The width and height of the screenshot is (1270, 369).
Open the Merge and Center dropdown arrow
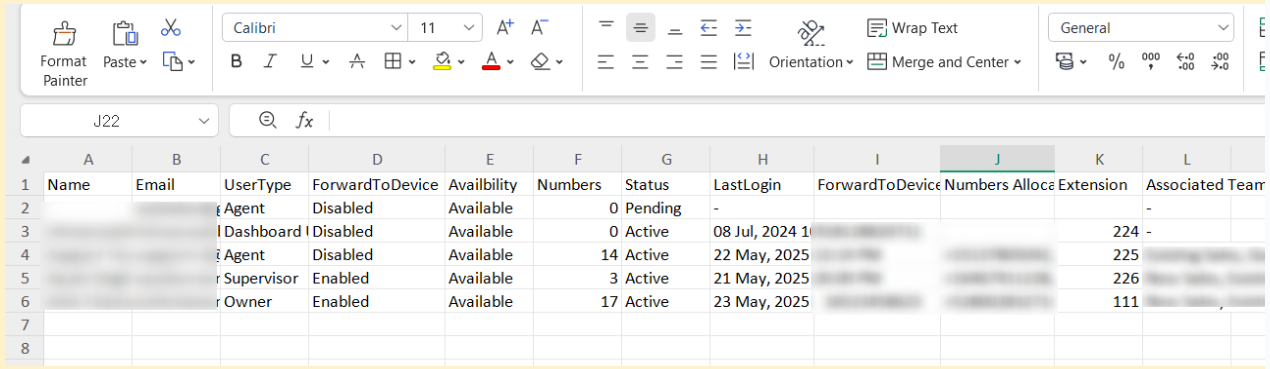pyautogui.click(x=1017, y=62)
